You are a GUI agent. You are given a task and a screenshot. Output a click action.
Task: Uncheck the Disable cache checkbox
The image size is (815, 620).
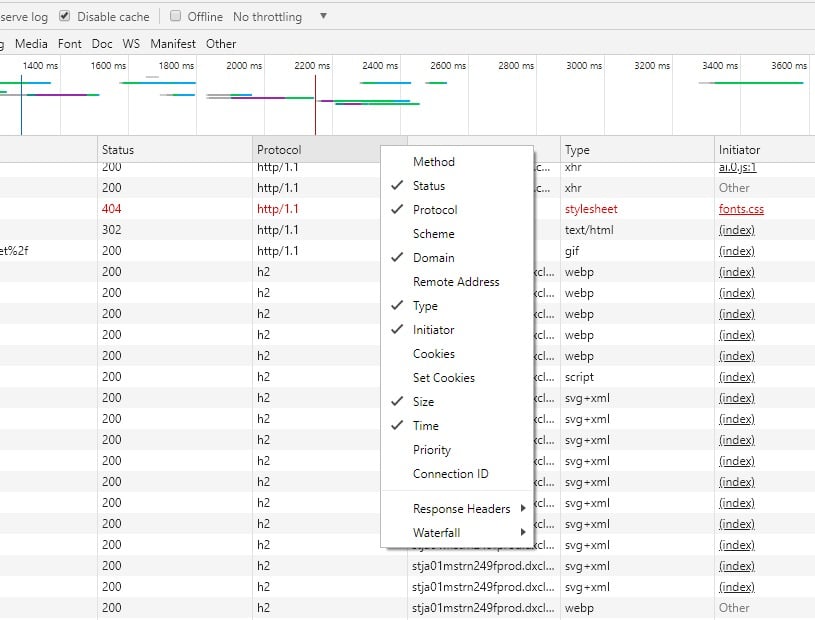(65, 16)
